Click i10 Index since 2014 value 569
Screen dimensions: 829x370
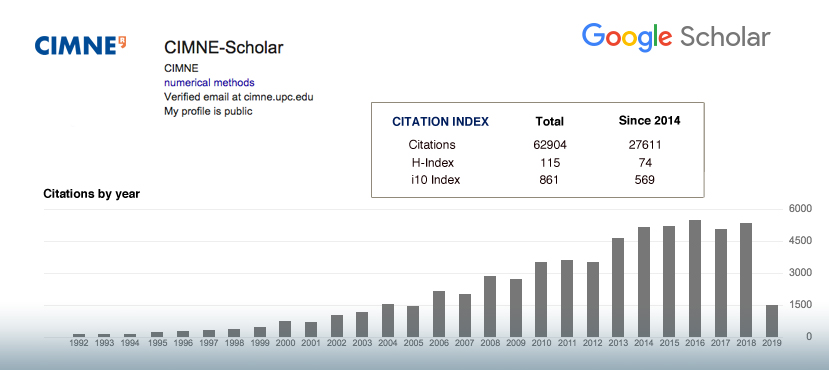coord(645,180)
